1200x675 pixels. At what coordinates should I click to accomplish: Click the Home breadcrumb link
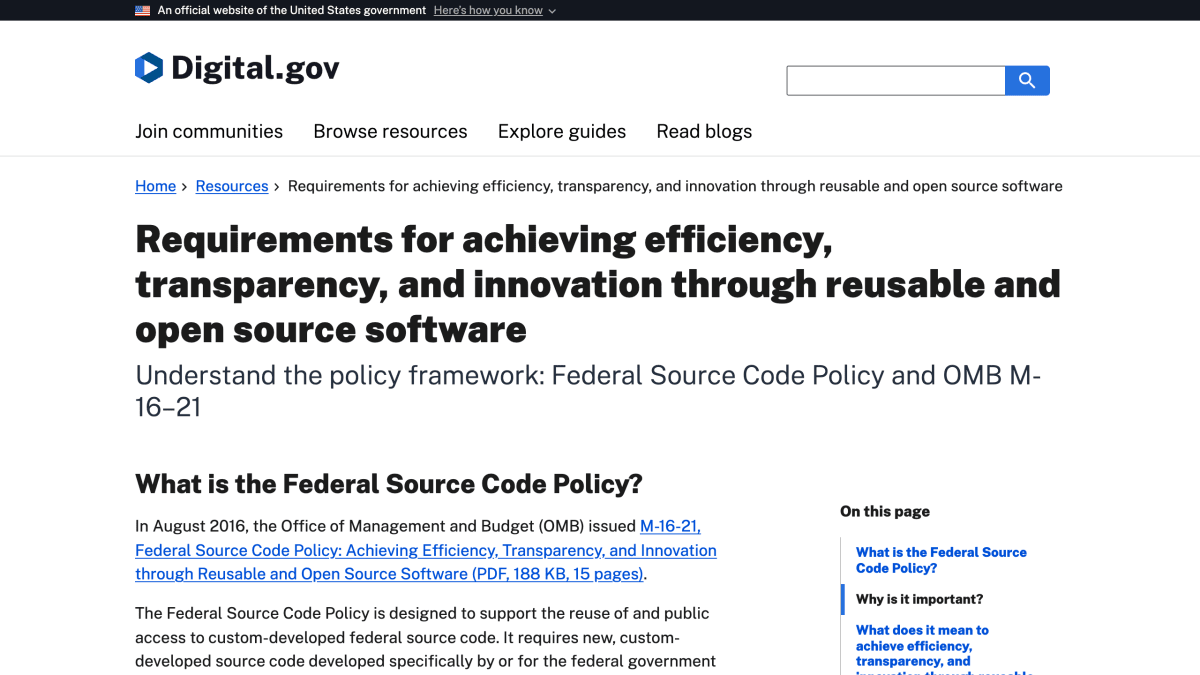[x=155, y=186]
